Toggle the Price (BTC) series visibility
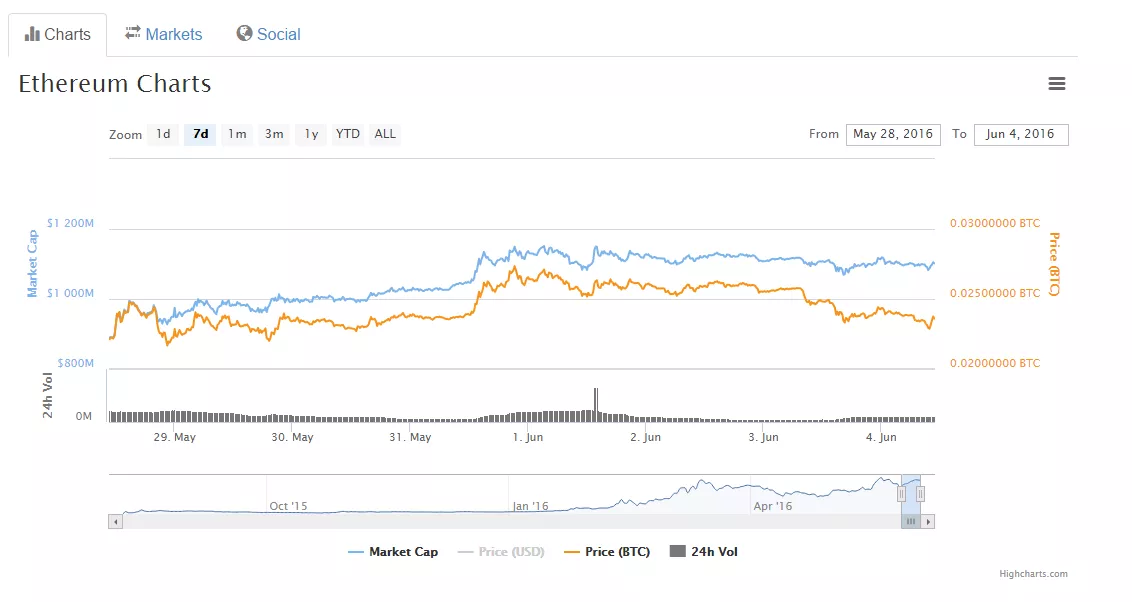Viewport: 1132px width, 602px height. tap(619, 551)
